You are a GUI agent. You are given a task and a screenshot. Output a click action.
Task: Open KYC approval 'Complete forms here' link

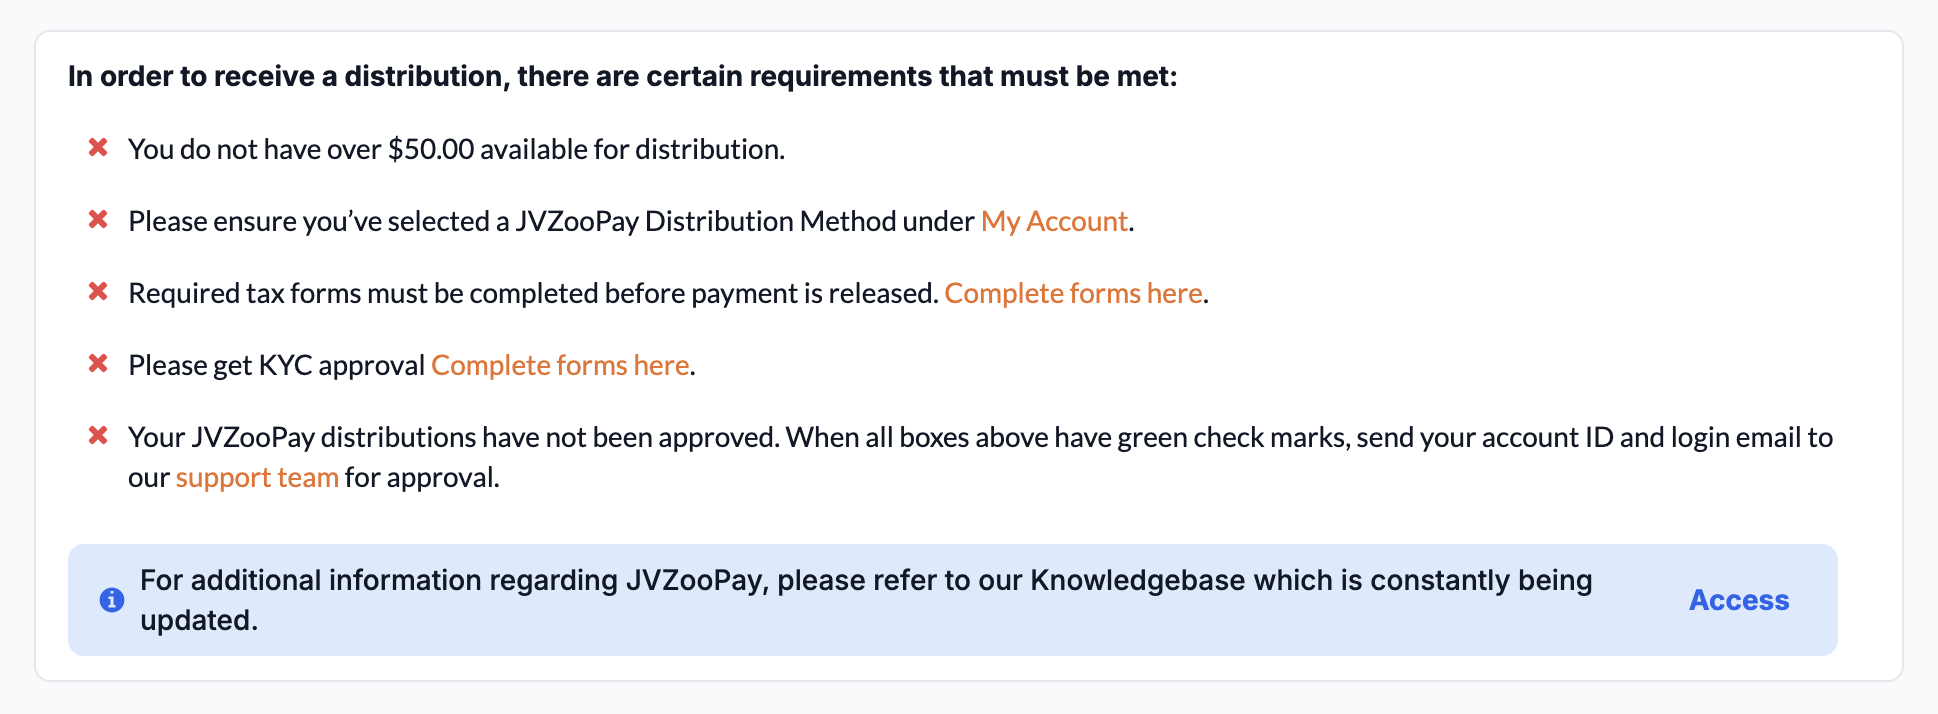tap(560, 365)
